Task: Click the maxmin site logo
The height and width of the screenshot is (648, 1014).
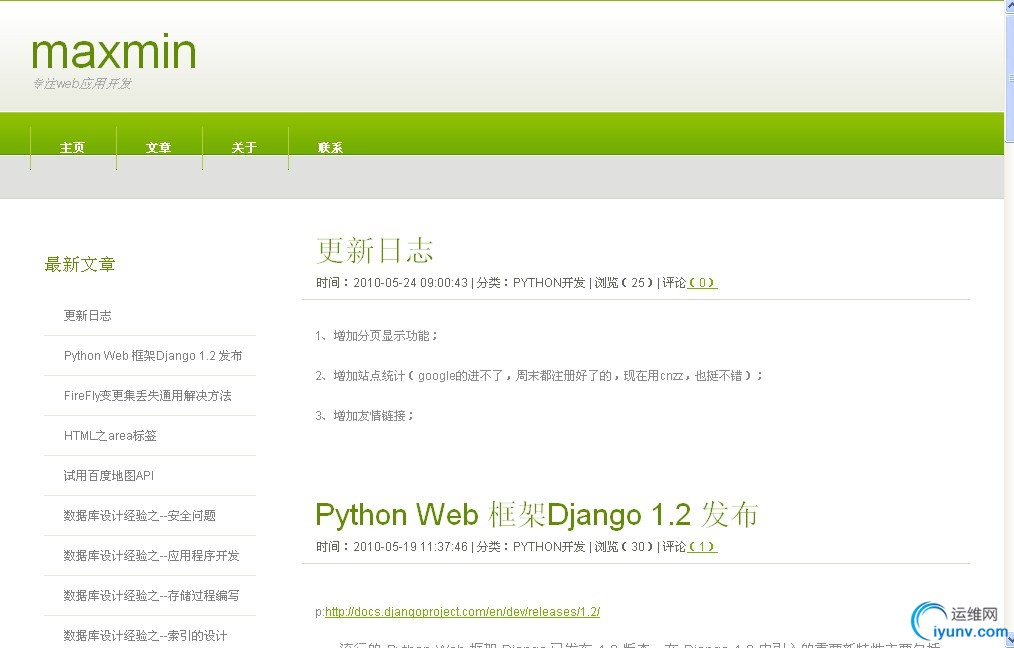Action: click(x=114, y=52)
